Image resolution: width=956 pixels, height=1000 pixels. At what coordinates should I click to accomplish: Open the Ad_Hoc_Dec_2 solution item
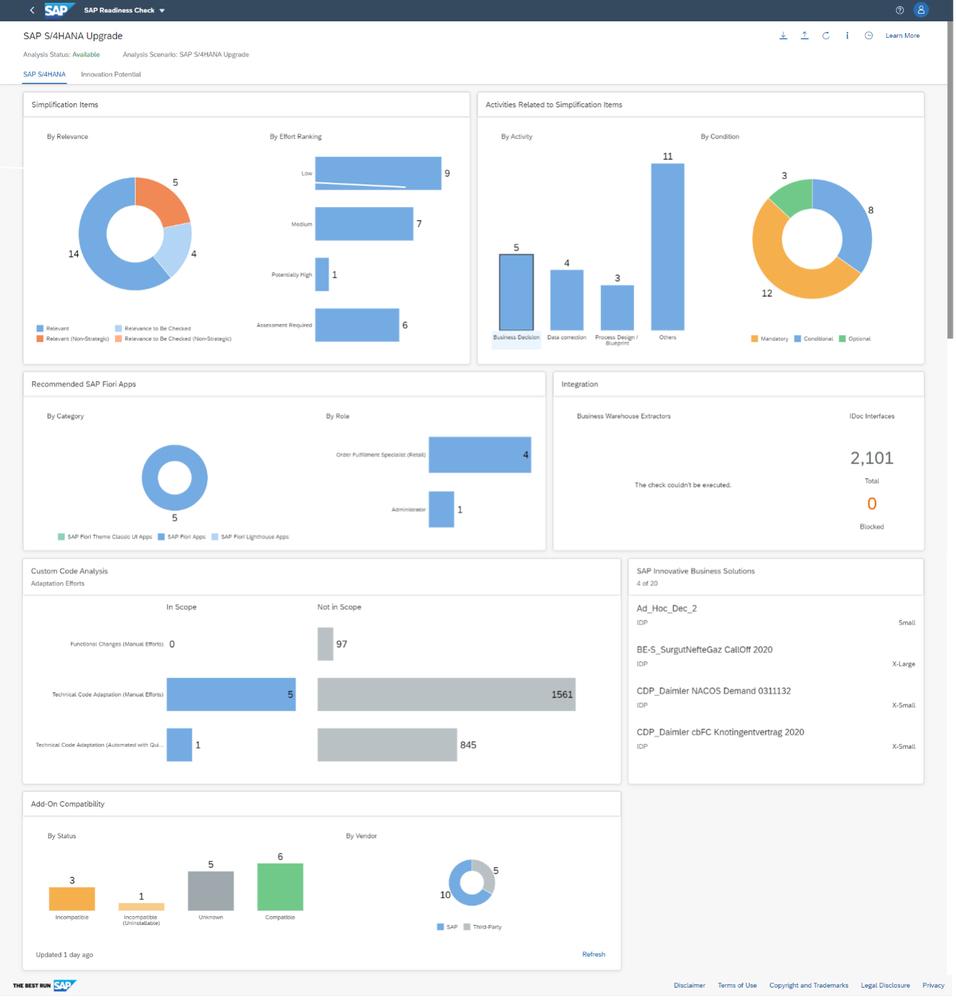click(776, 615)
